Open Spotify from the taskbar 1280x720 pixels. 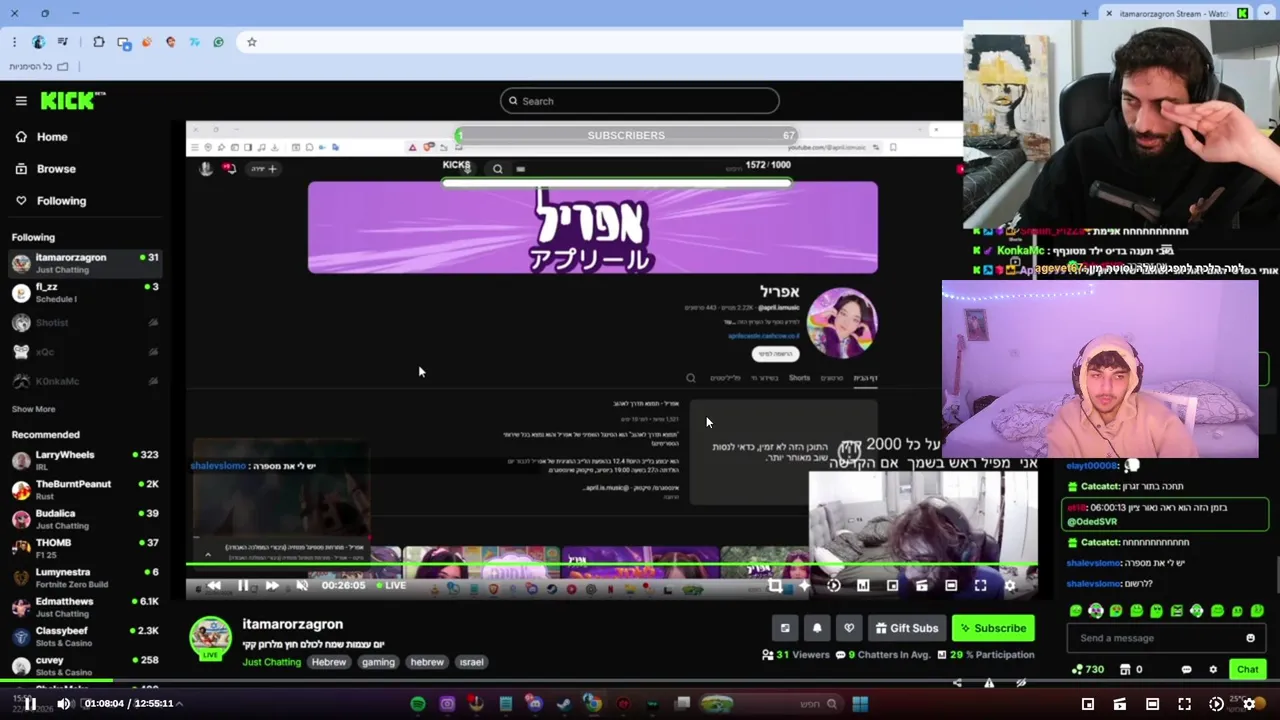coord(418,704)
